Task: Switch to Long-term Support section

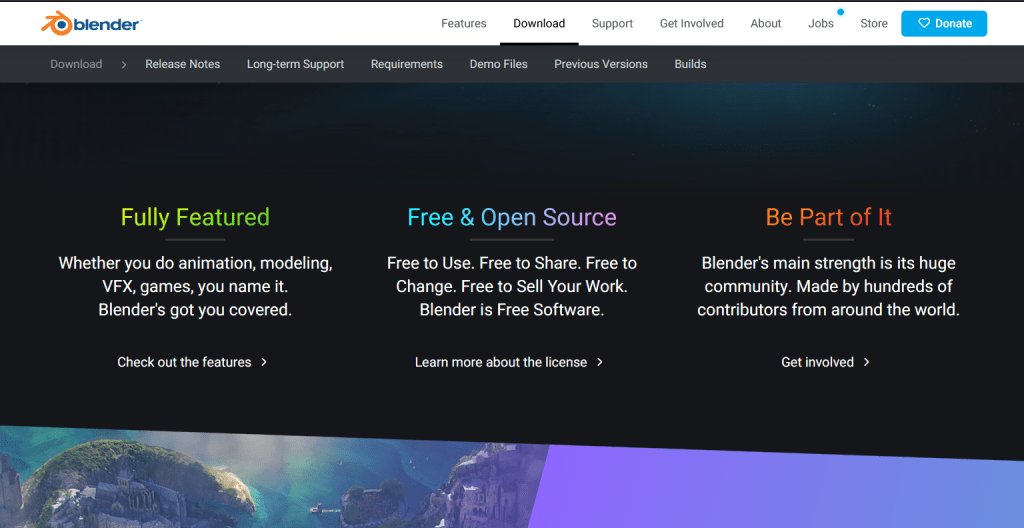Action: click(295, 64)
